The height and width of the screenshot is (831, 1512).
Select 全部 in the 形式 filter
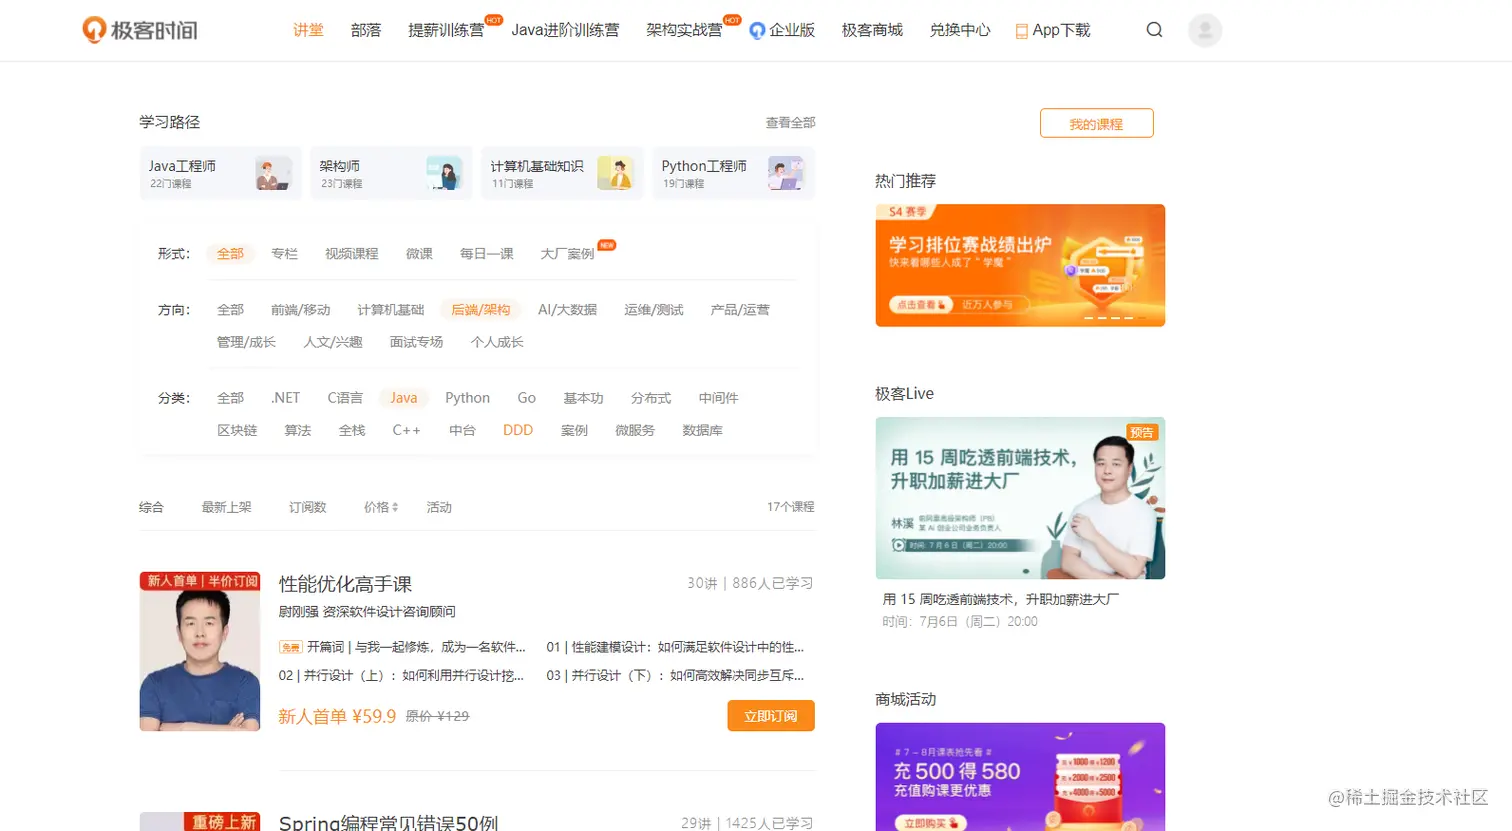coord(230,254)
